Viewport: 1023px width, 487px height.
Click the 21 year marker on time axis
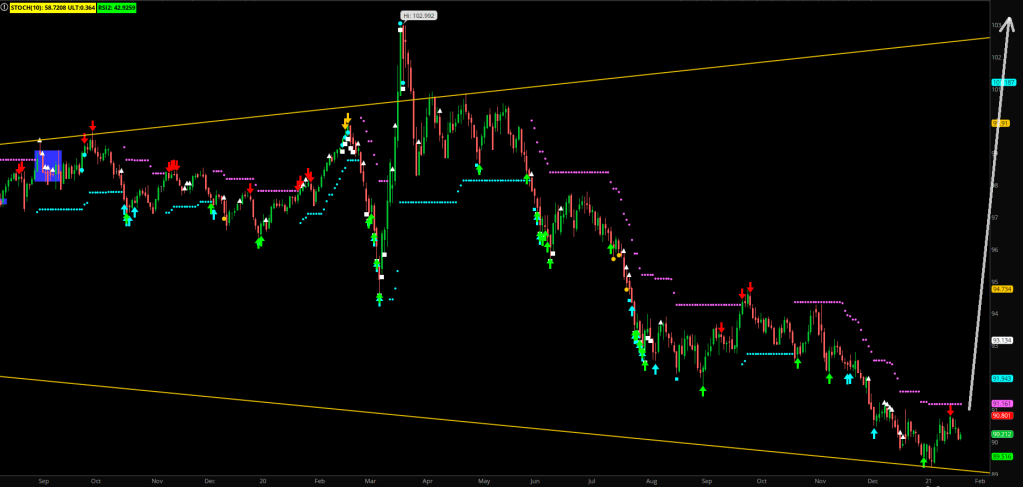928,481
